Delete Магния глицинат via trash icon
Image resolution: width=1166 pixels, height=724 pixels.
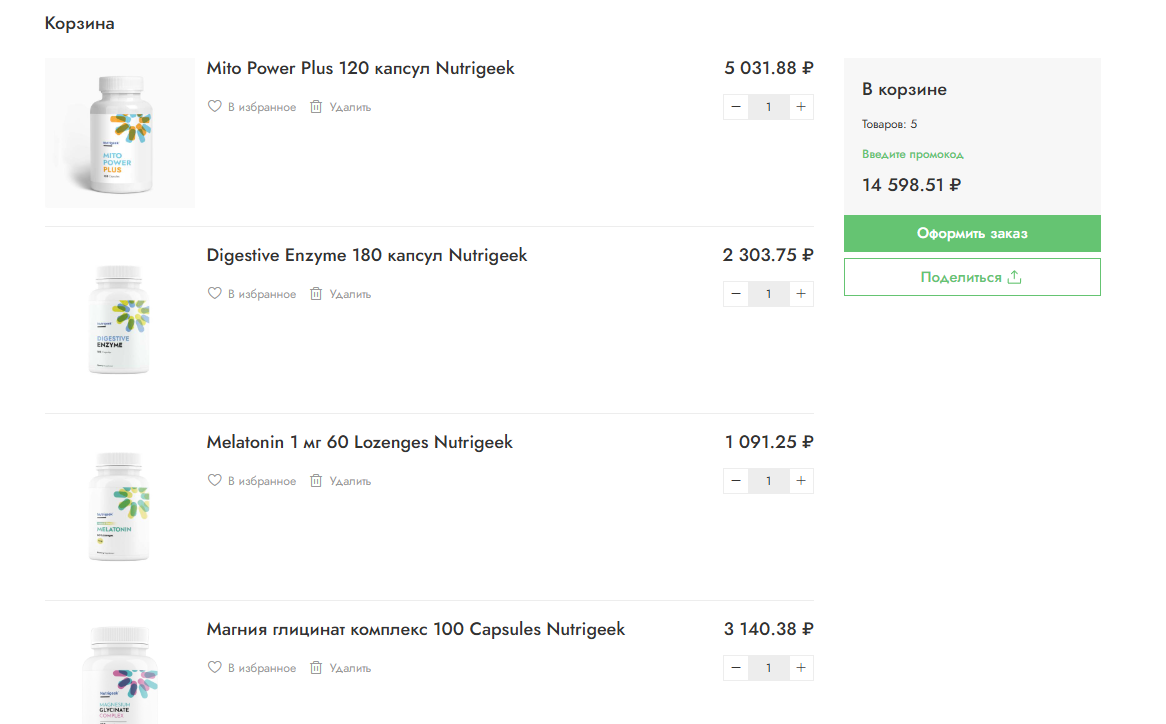click(x=316, y=668)
